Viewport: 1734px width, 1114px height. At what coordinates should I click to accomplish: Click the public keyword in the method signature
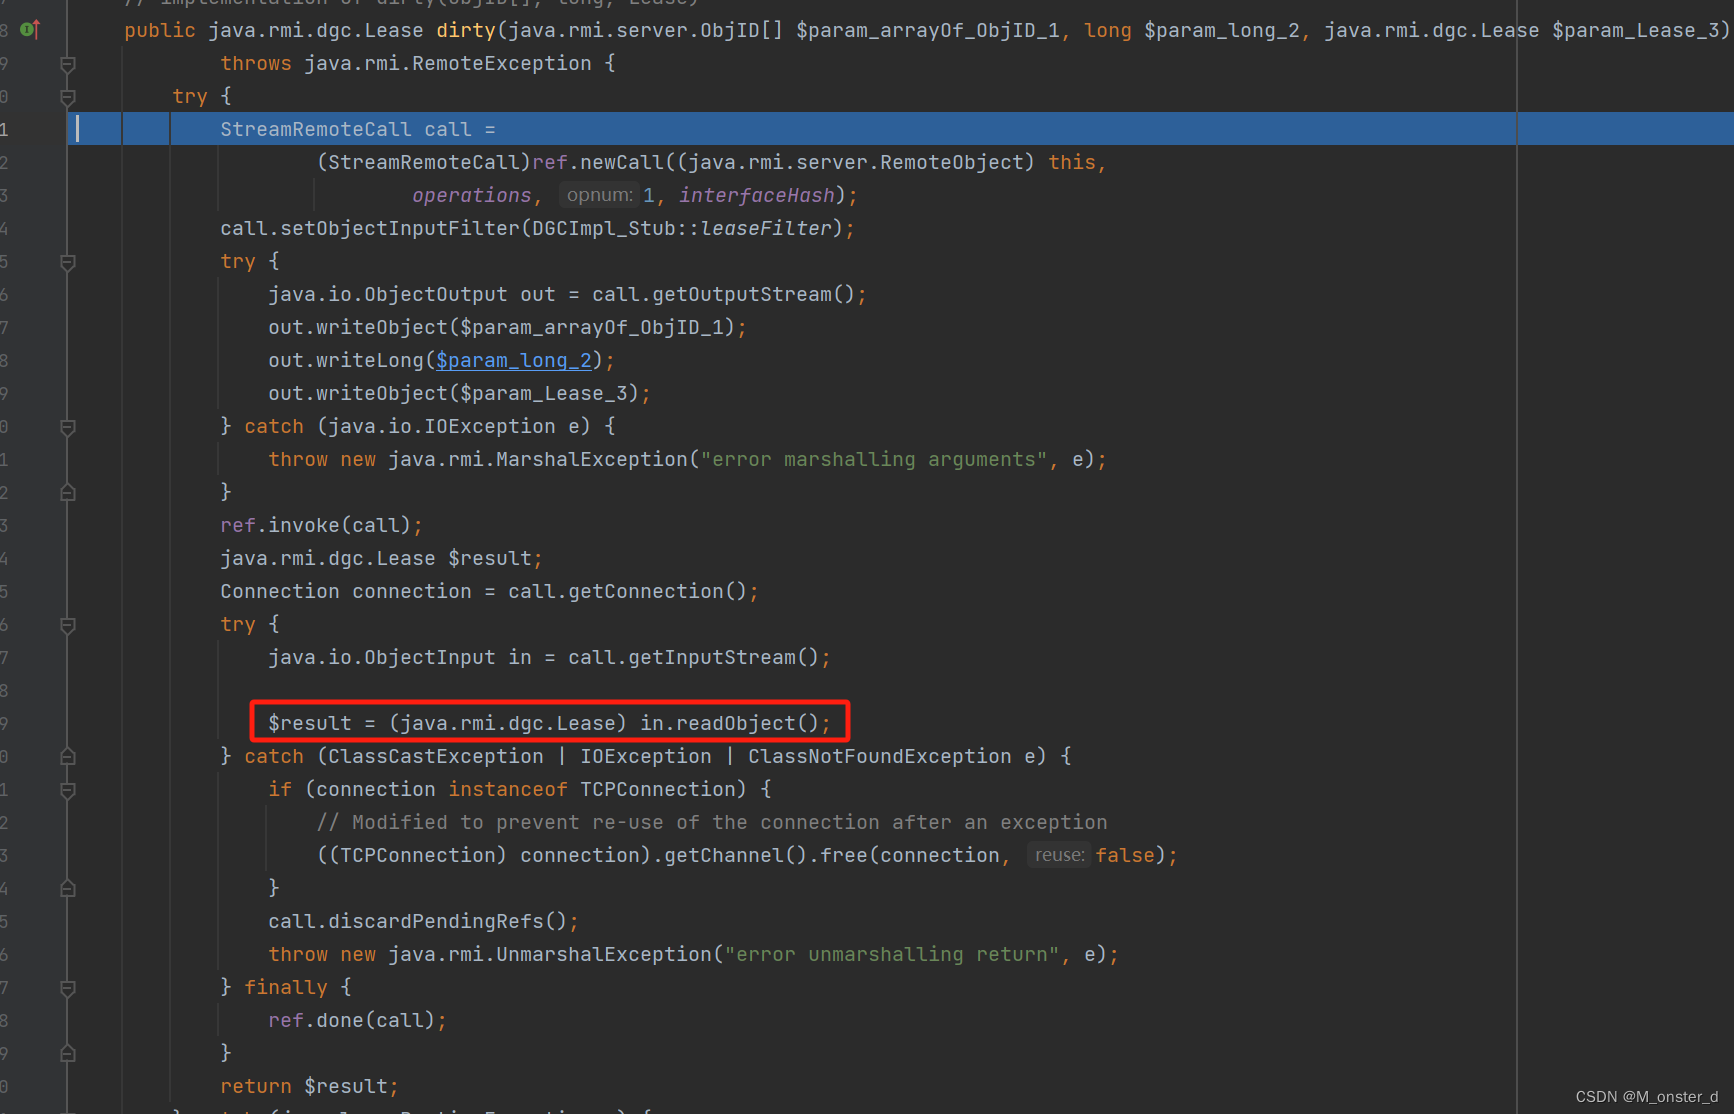coord(160,30)
